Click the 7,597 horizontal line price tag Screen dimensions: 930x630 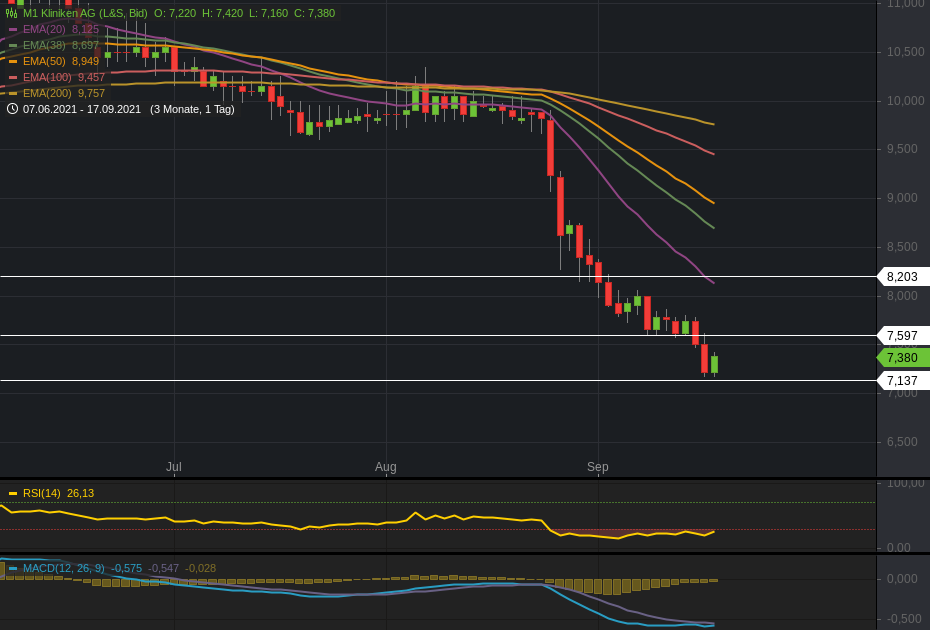(902, 336)
